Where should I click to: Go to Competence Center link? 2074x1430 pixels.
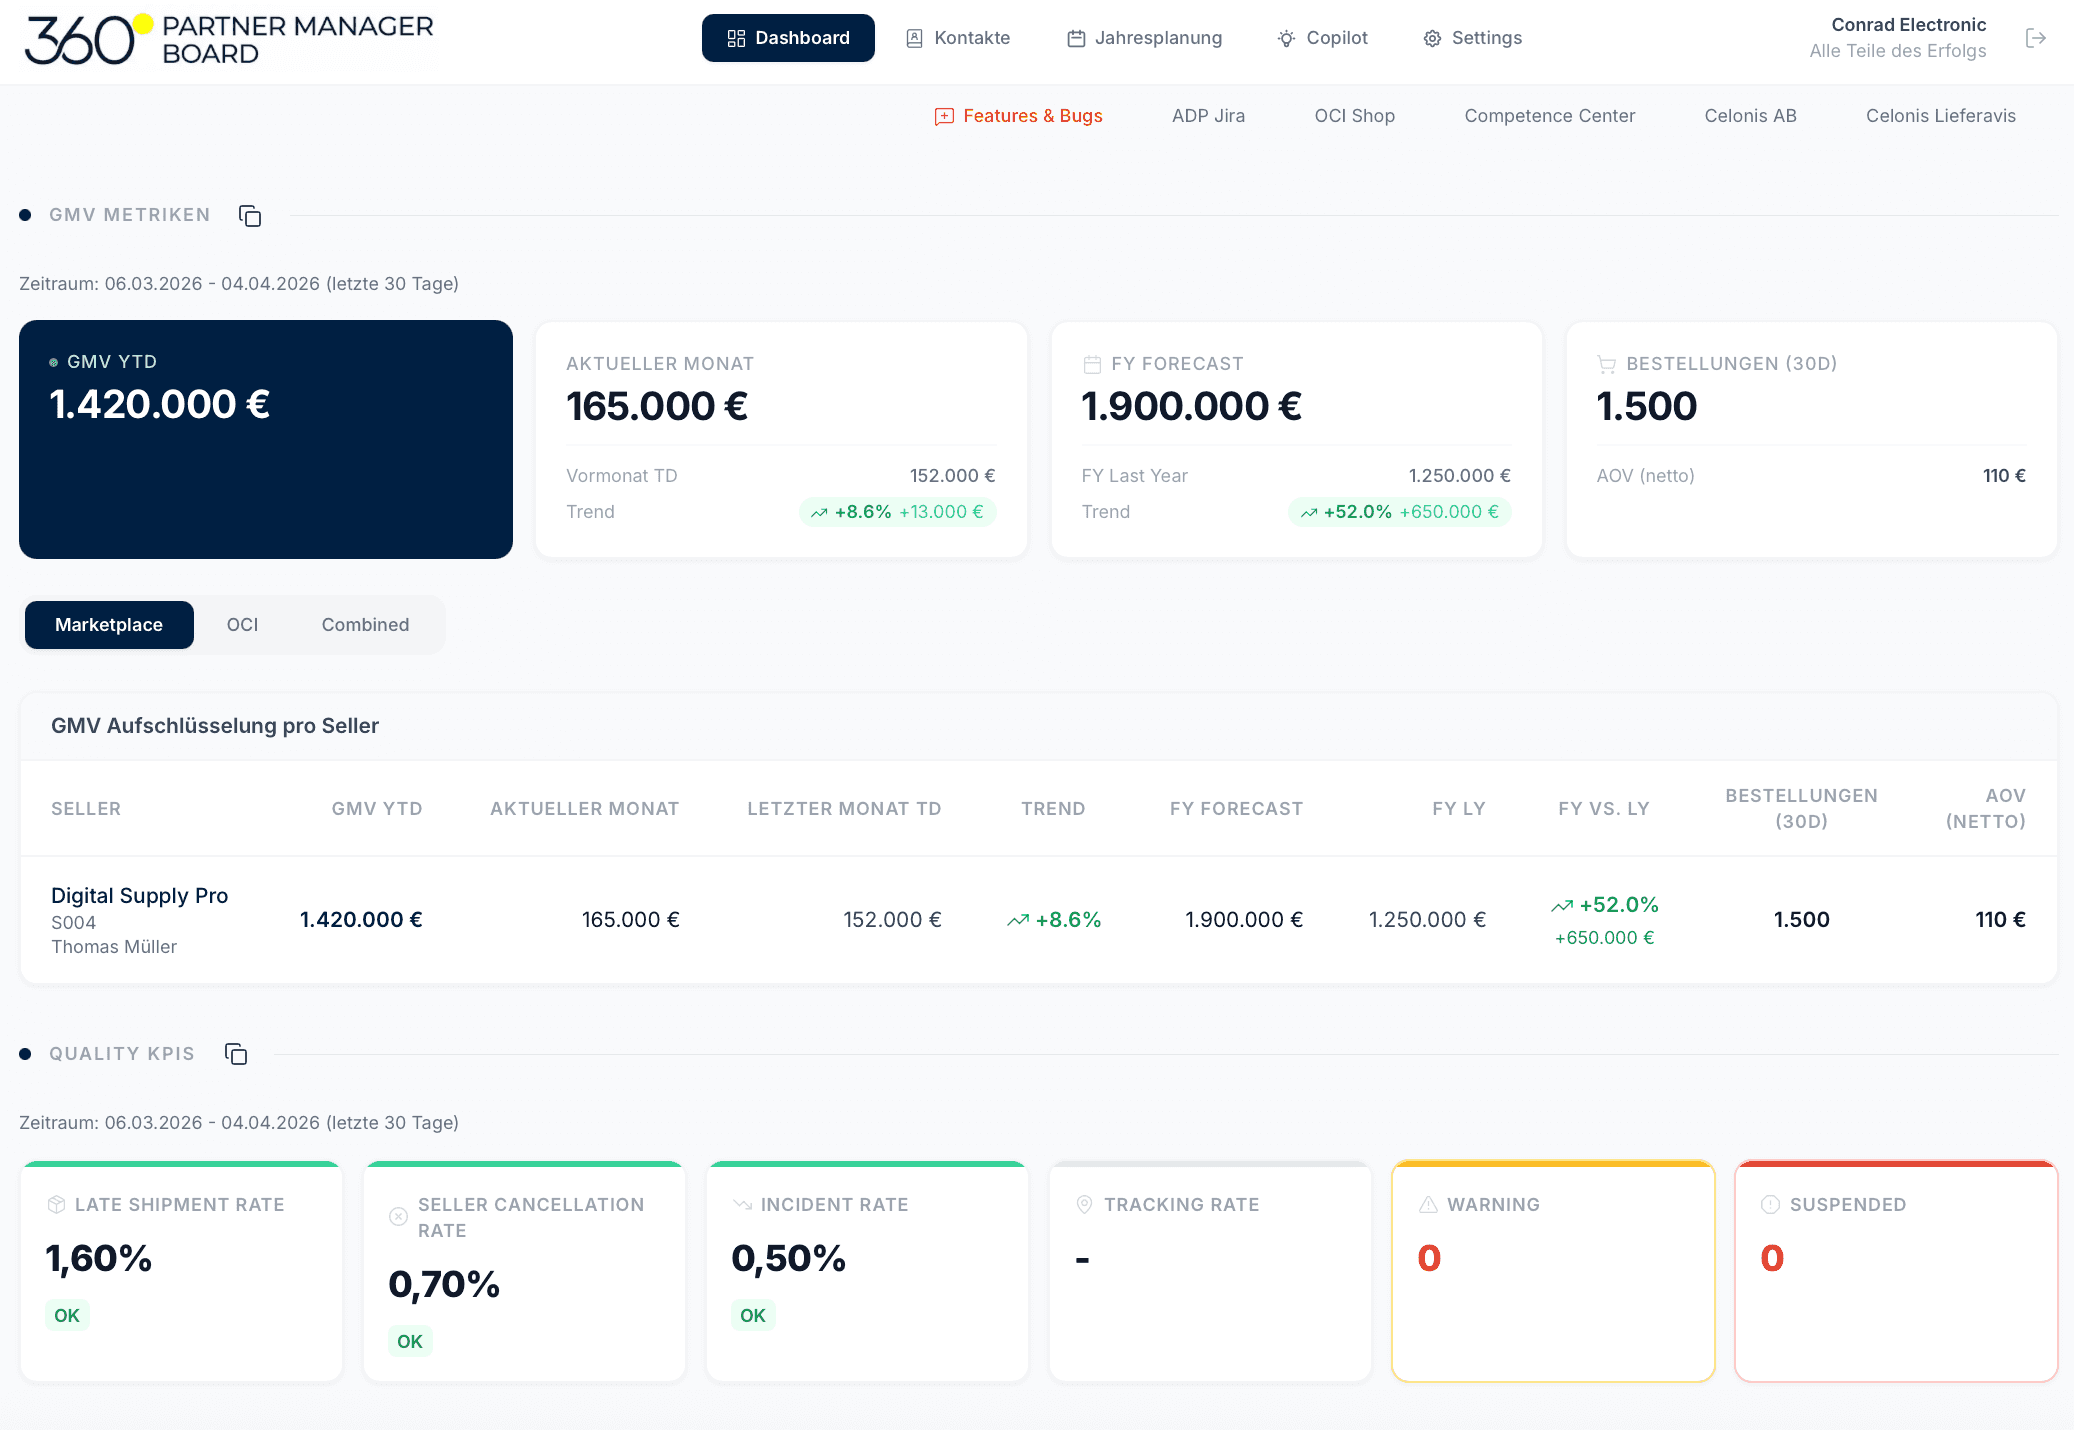coord(1549,116)
